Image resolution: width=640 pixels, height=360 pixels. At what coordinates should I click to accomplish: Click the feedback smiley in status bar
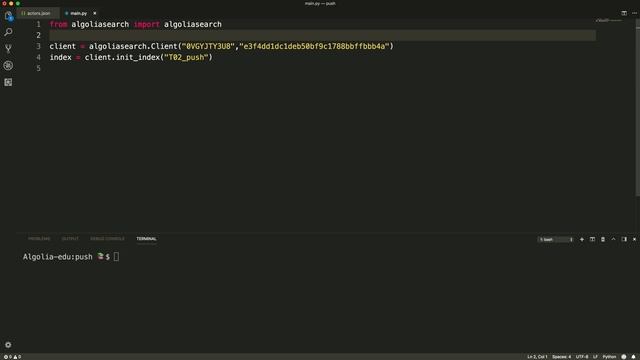coord(624,357)
